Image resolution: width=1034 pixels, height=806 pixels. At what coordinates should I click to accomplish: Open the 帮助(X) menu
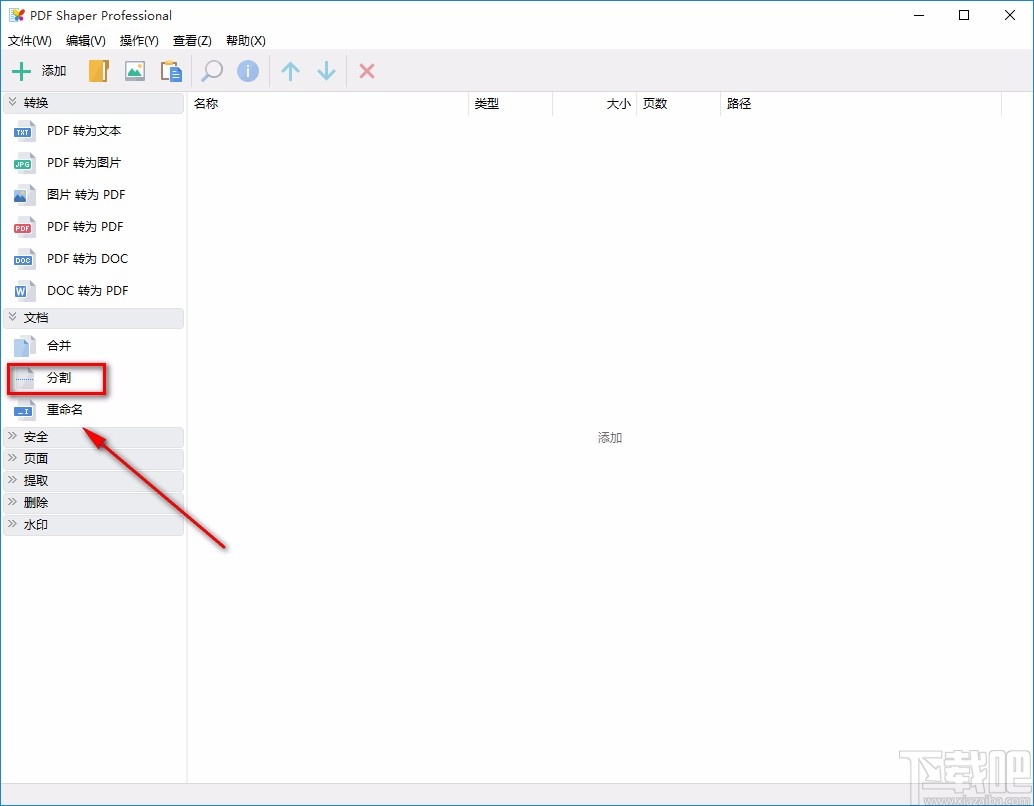click(x=245, y=41)
